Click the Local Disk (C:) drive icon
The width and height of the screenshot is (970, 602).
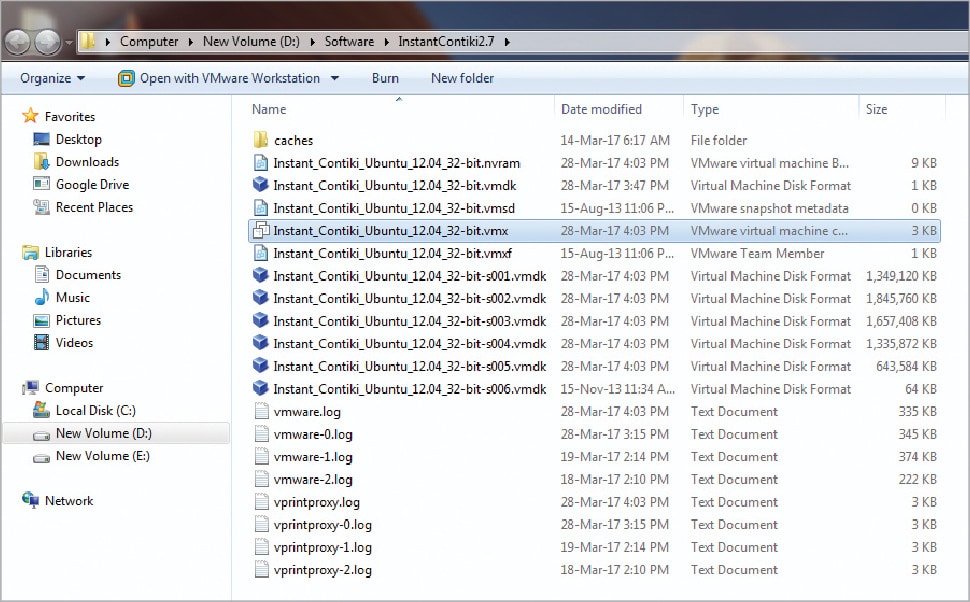41,411
